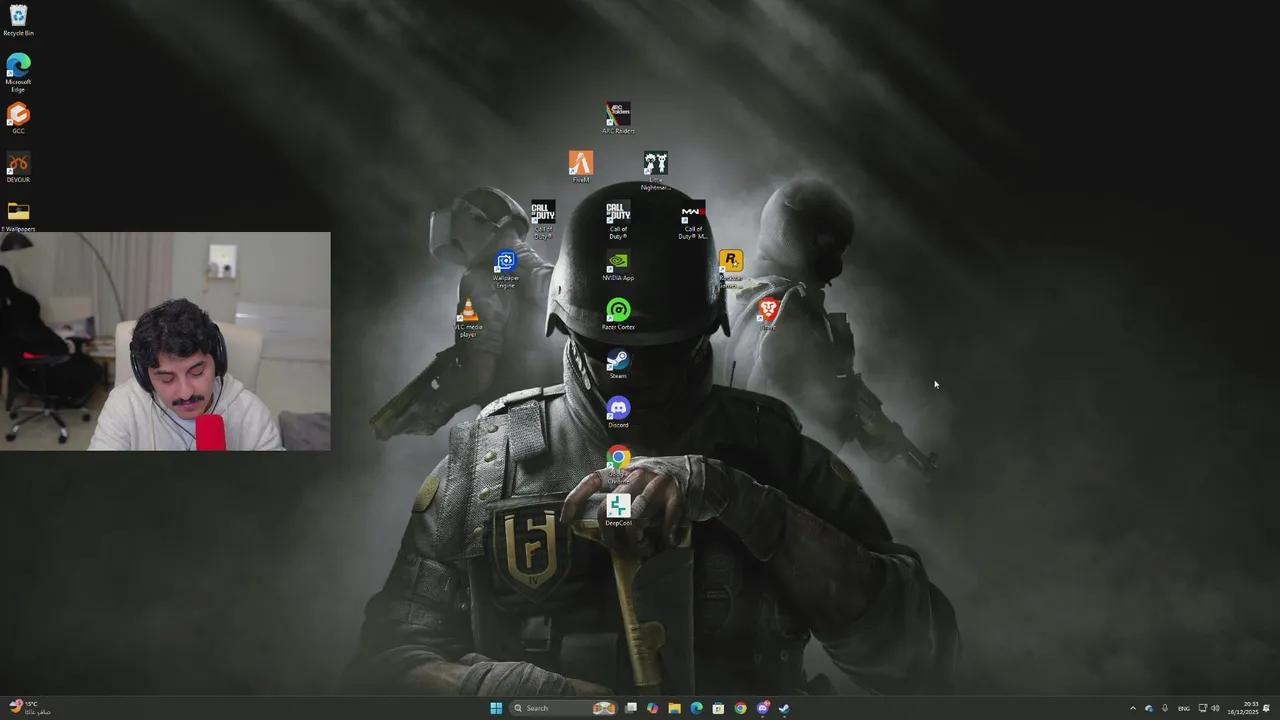The image size is (1280, 720).
Task: Select the Brave browser shortcut
Action: click(768, 314)
